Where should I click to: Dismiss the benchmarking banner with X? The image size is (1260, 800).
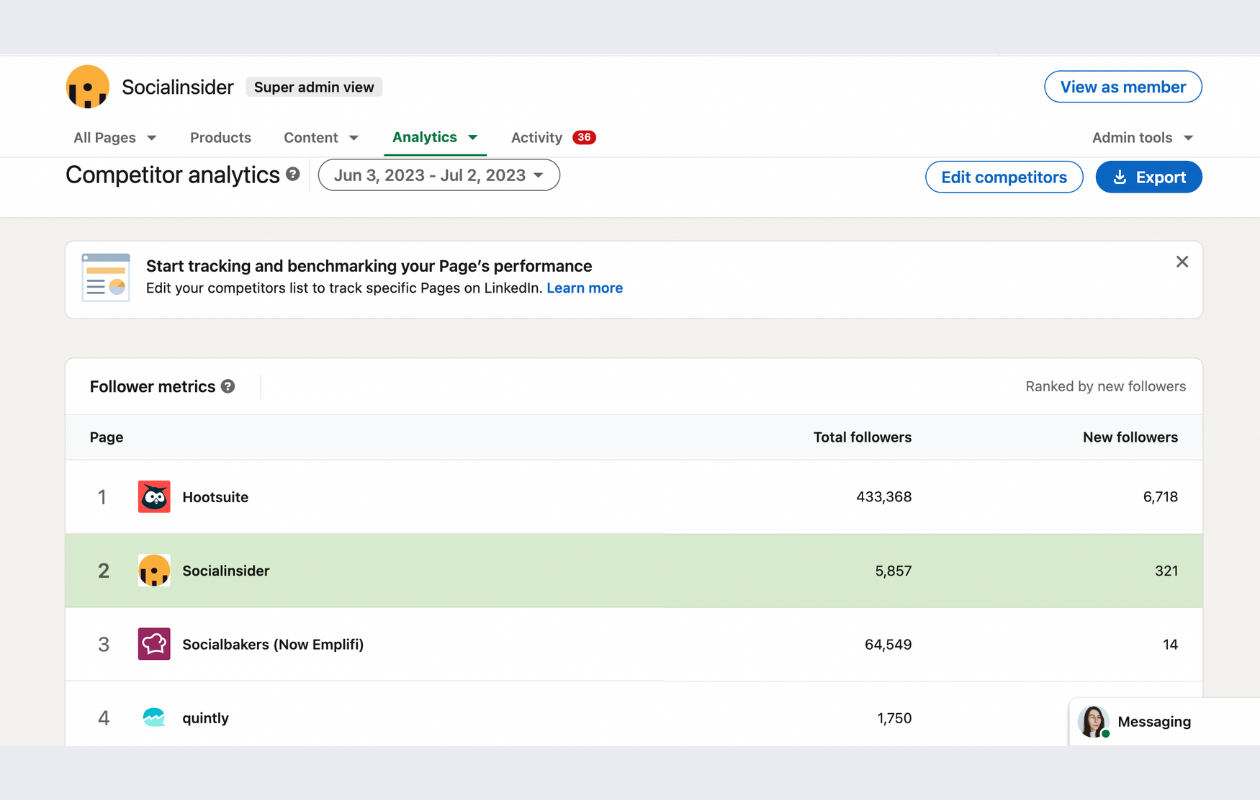[x=1182, y=262]
